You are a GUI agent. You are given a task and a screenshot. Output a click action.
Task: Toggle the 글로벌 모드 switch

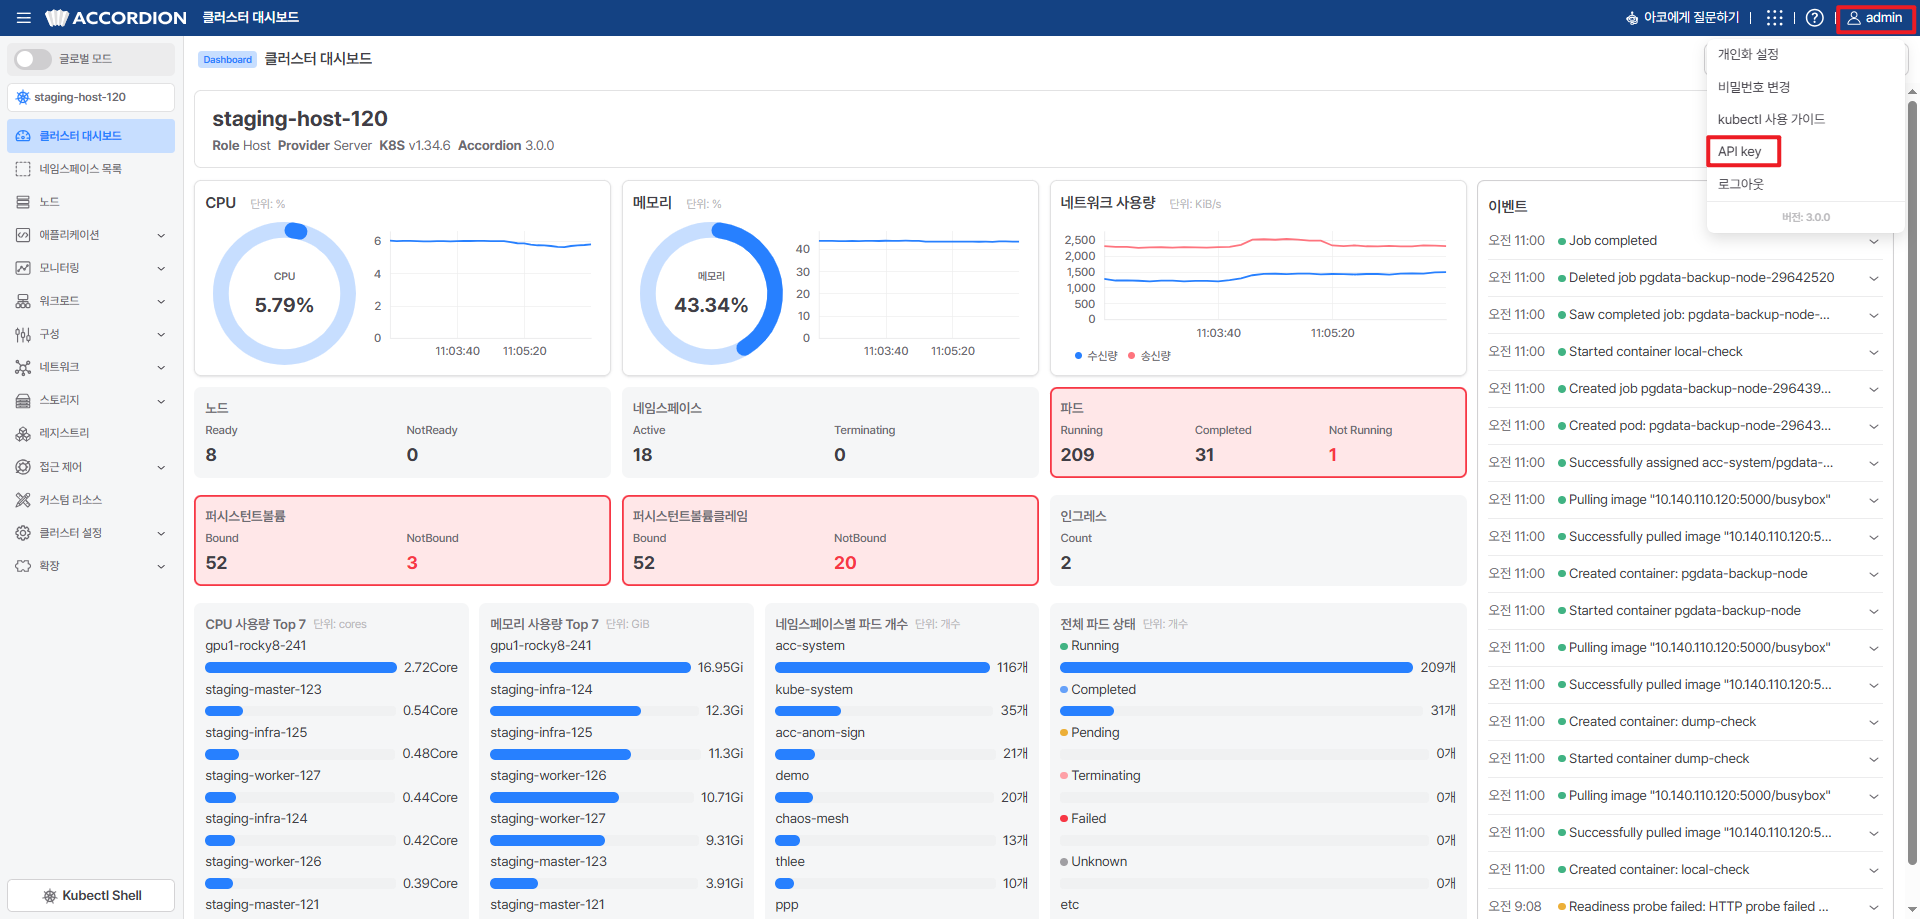click(x=33, y=59)
